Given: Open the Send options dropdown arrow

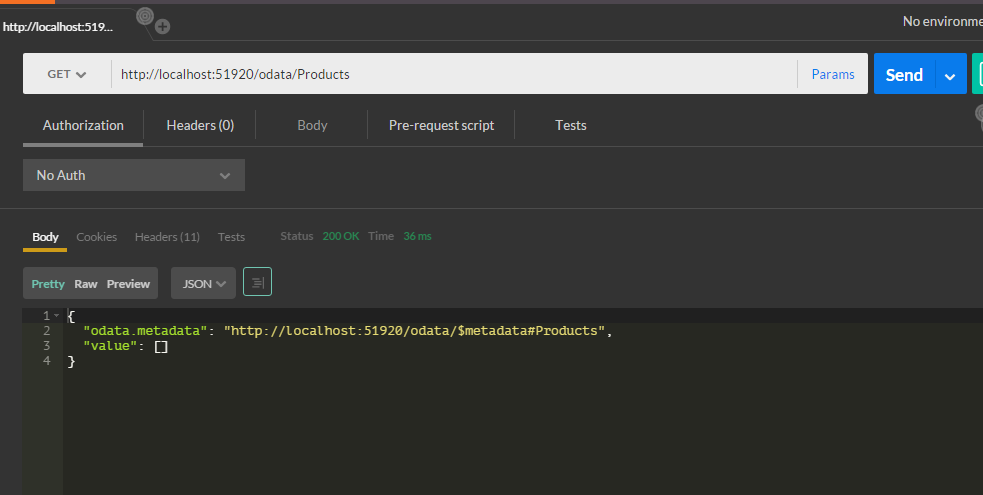Looking at the screenshot, I should point(950,75).
